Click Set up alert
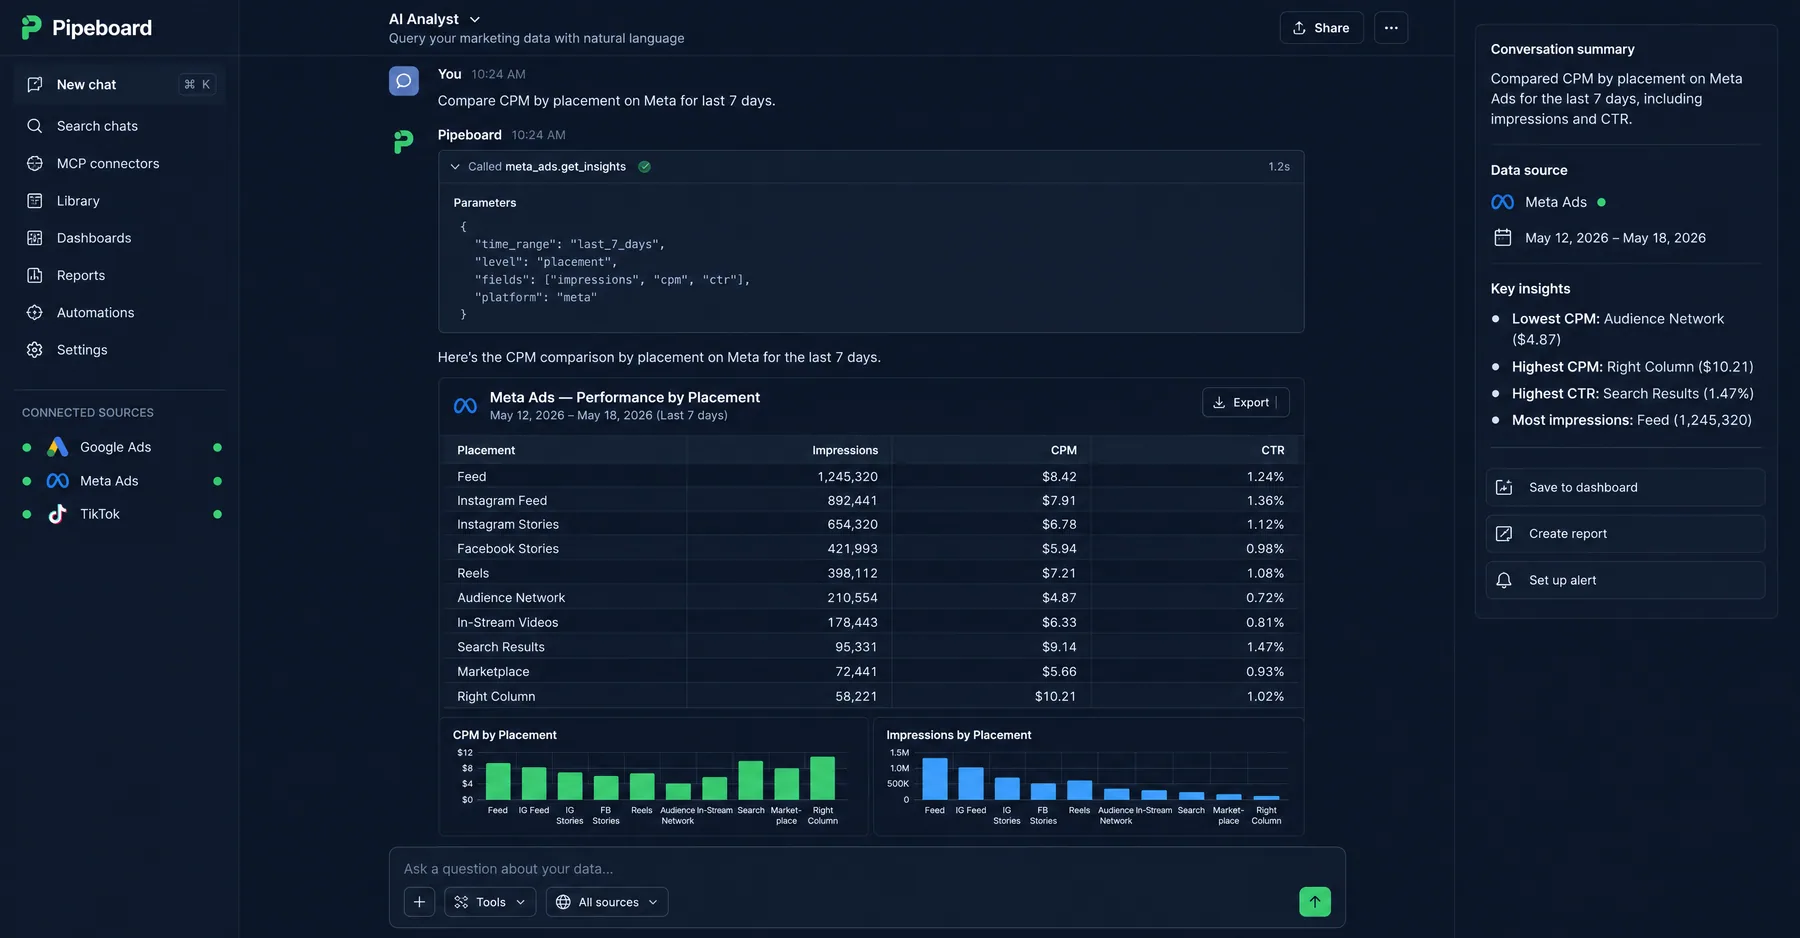The height and width of the screenshot is (938, 1800). click(x=1625, y=581)
